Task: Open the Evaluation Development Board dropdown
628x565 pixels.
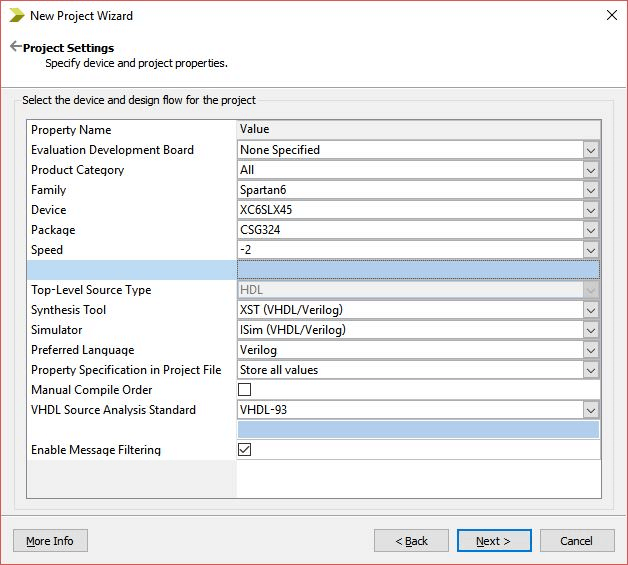Action: [x=591, y=150]
